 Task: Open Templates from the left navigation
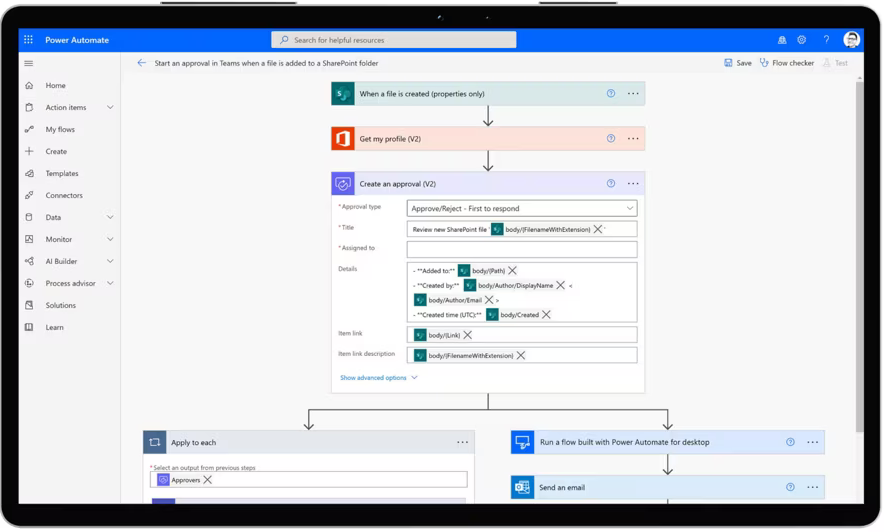pos(62,173)
